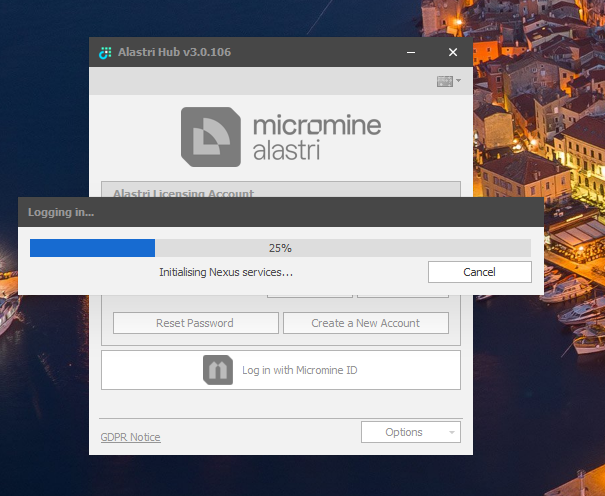The width and height of the screenshot is (605, 496).
Task: Open the GDPR Notice link
Action: point(130,437)
